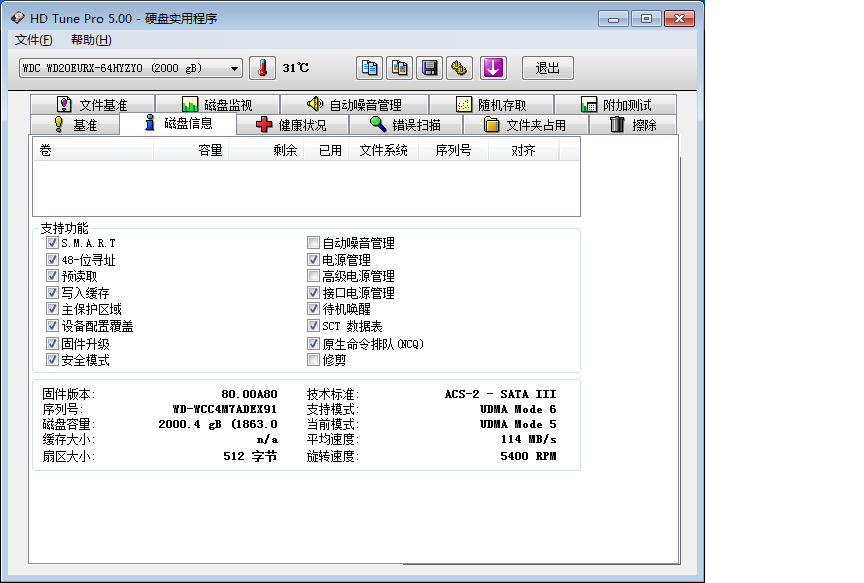Toggle the 接口电源管理 checkbox

click(x=314, y=293)
